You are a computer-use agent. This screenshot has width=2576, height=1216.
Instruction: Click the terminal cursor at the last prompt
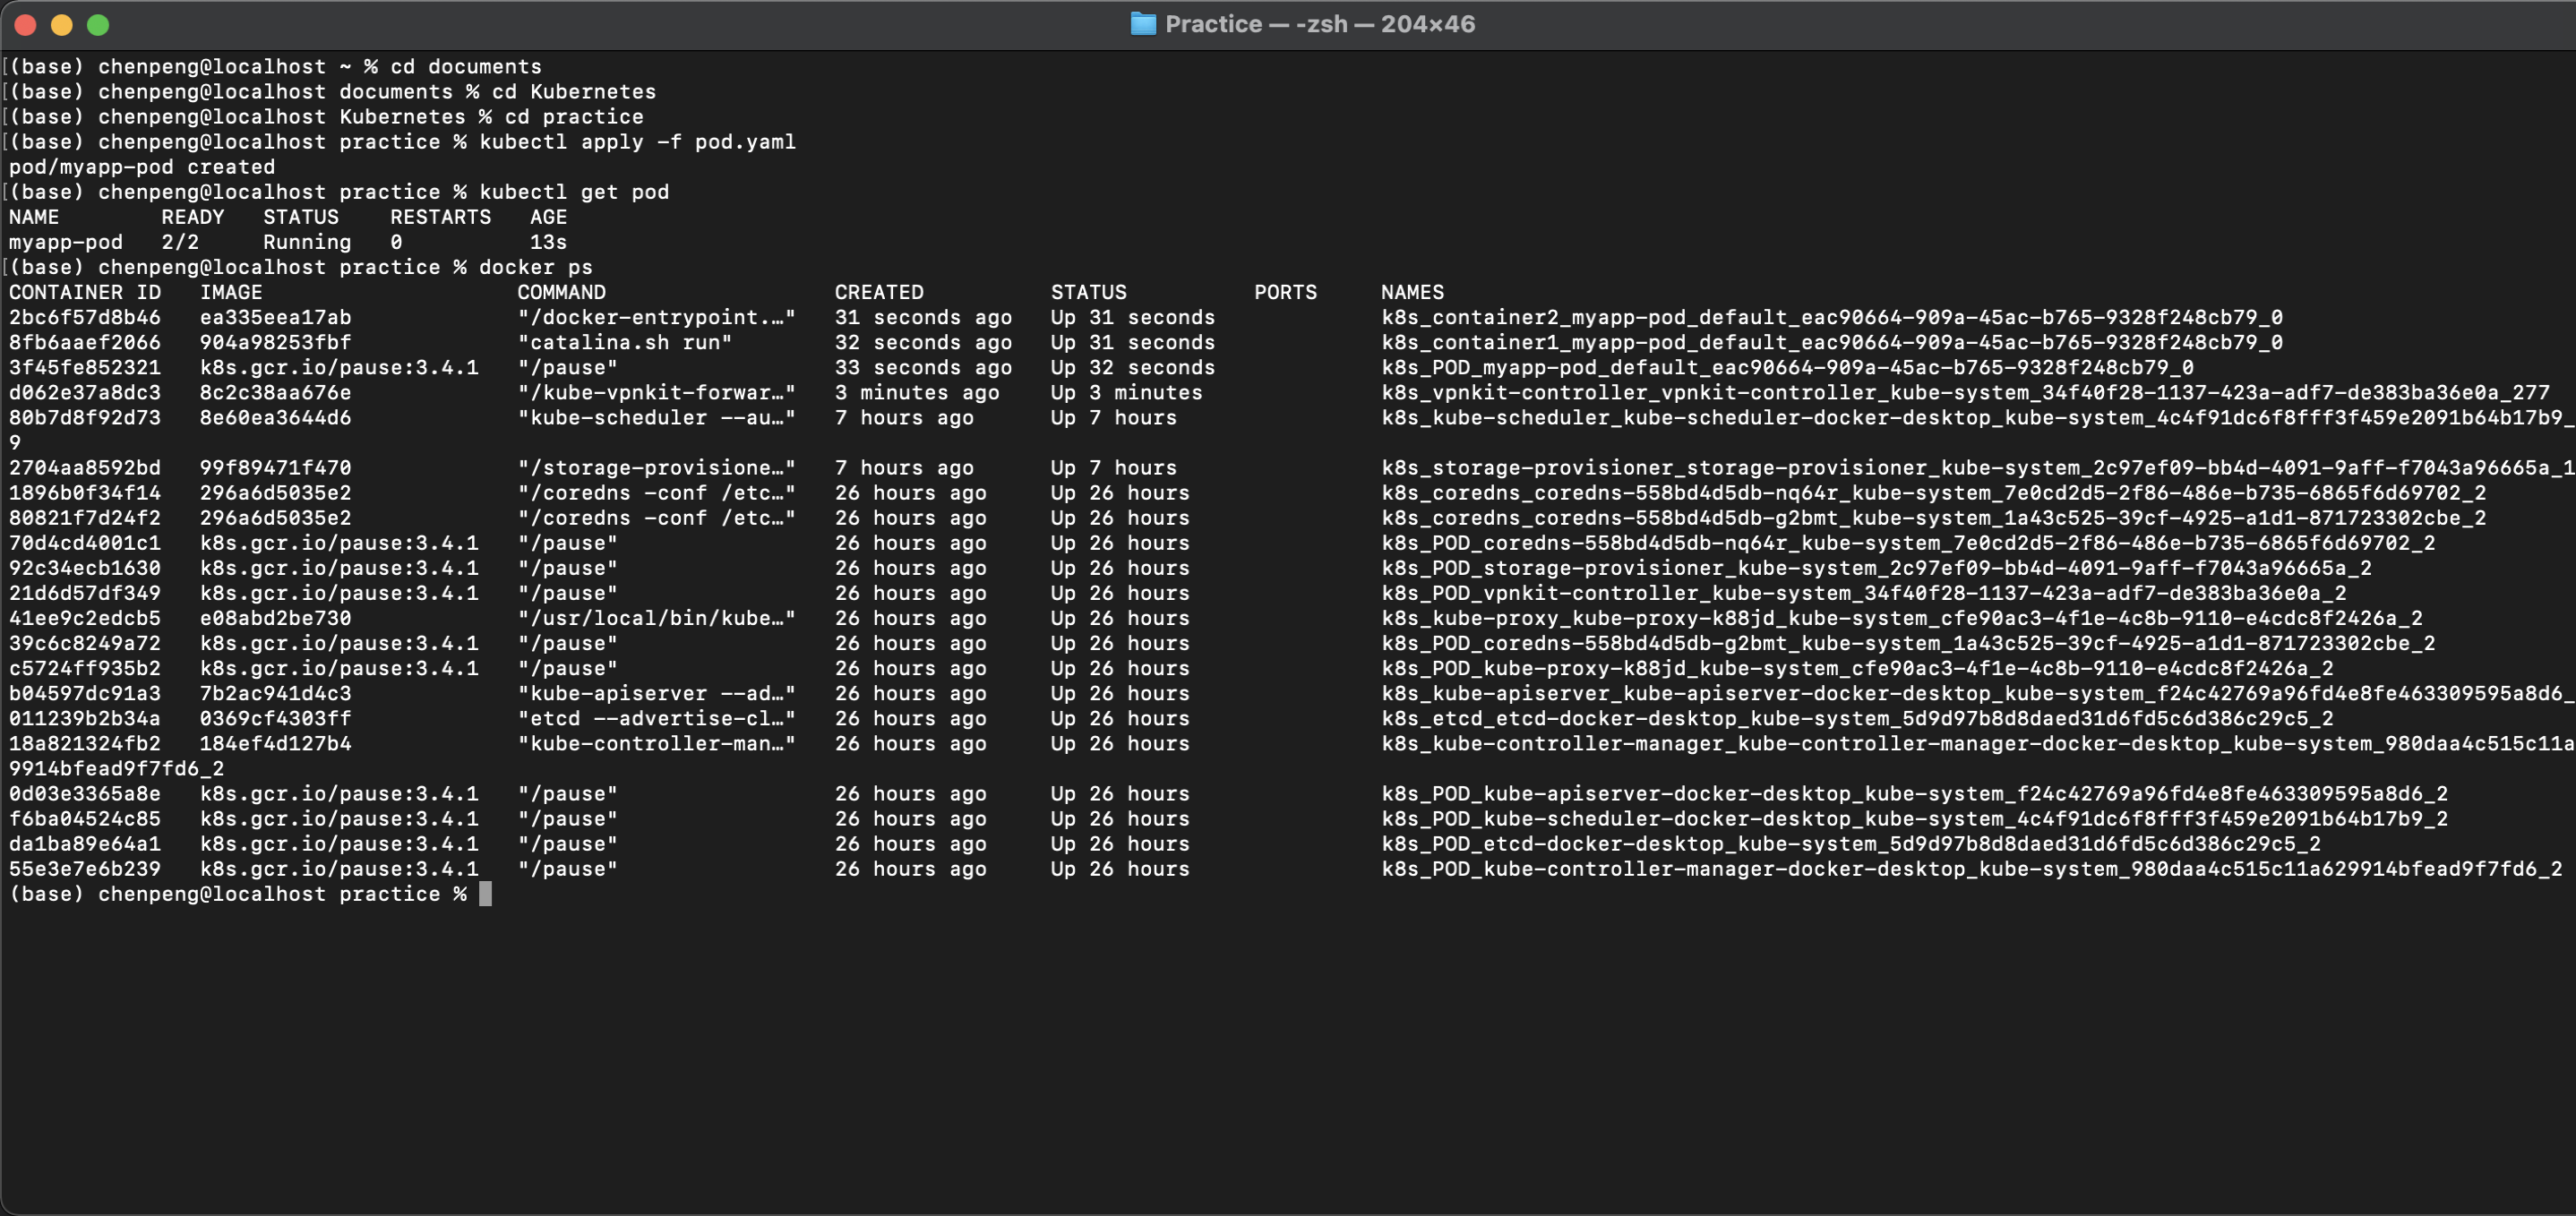485,893
